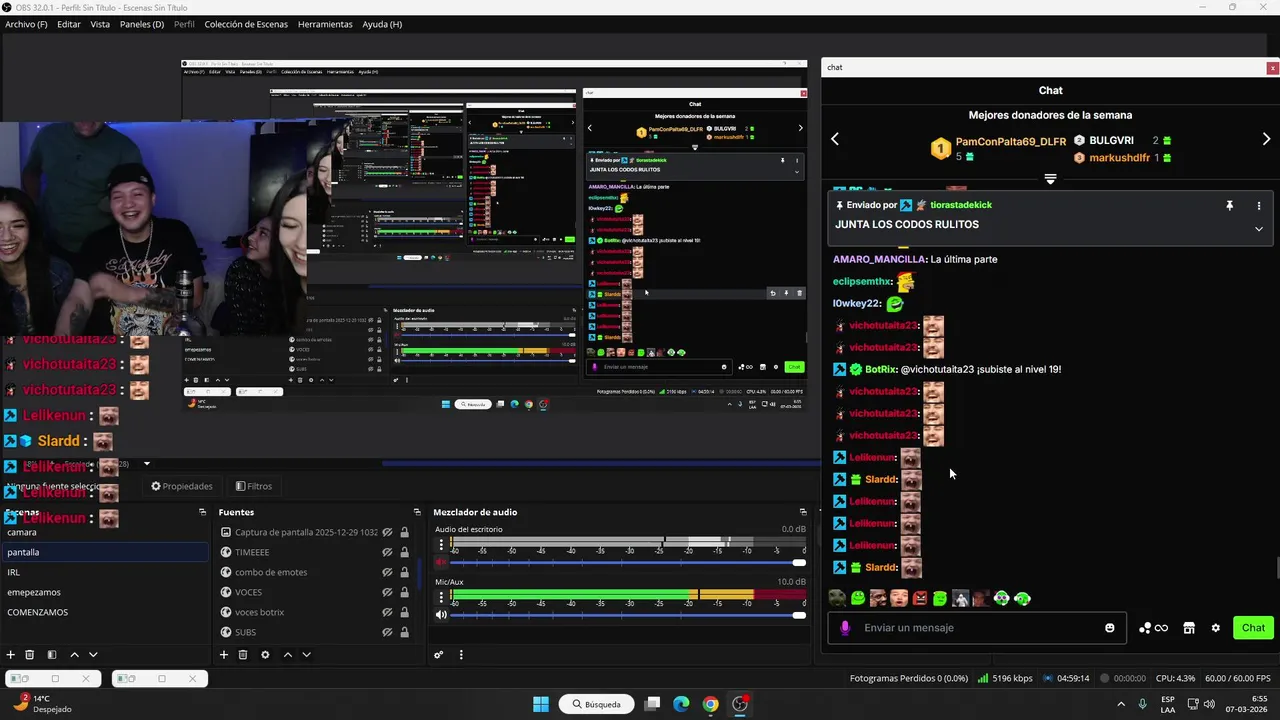Open Google Chrome from the taskbar

[x=710, y=704]
